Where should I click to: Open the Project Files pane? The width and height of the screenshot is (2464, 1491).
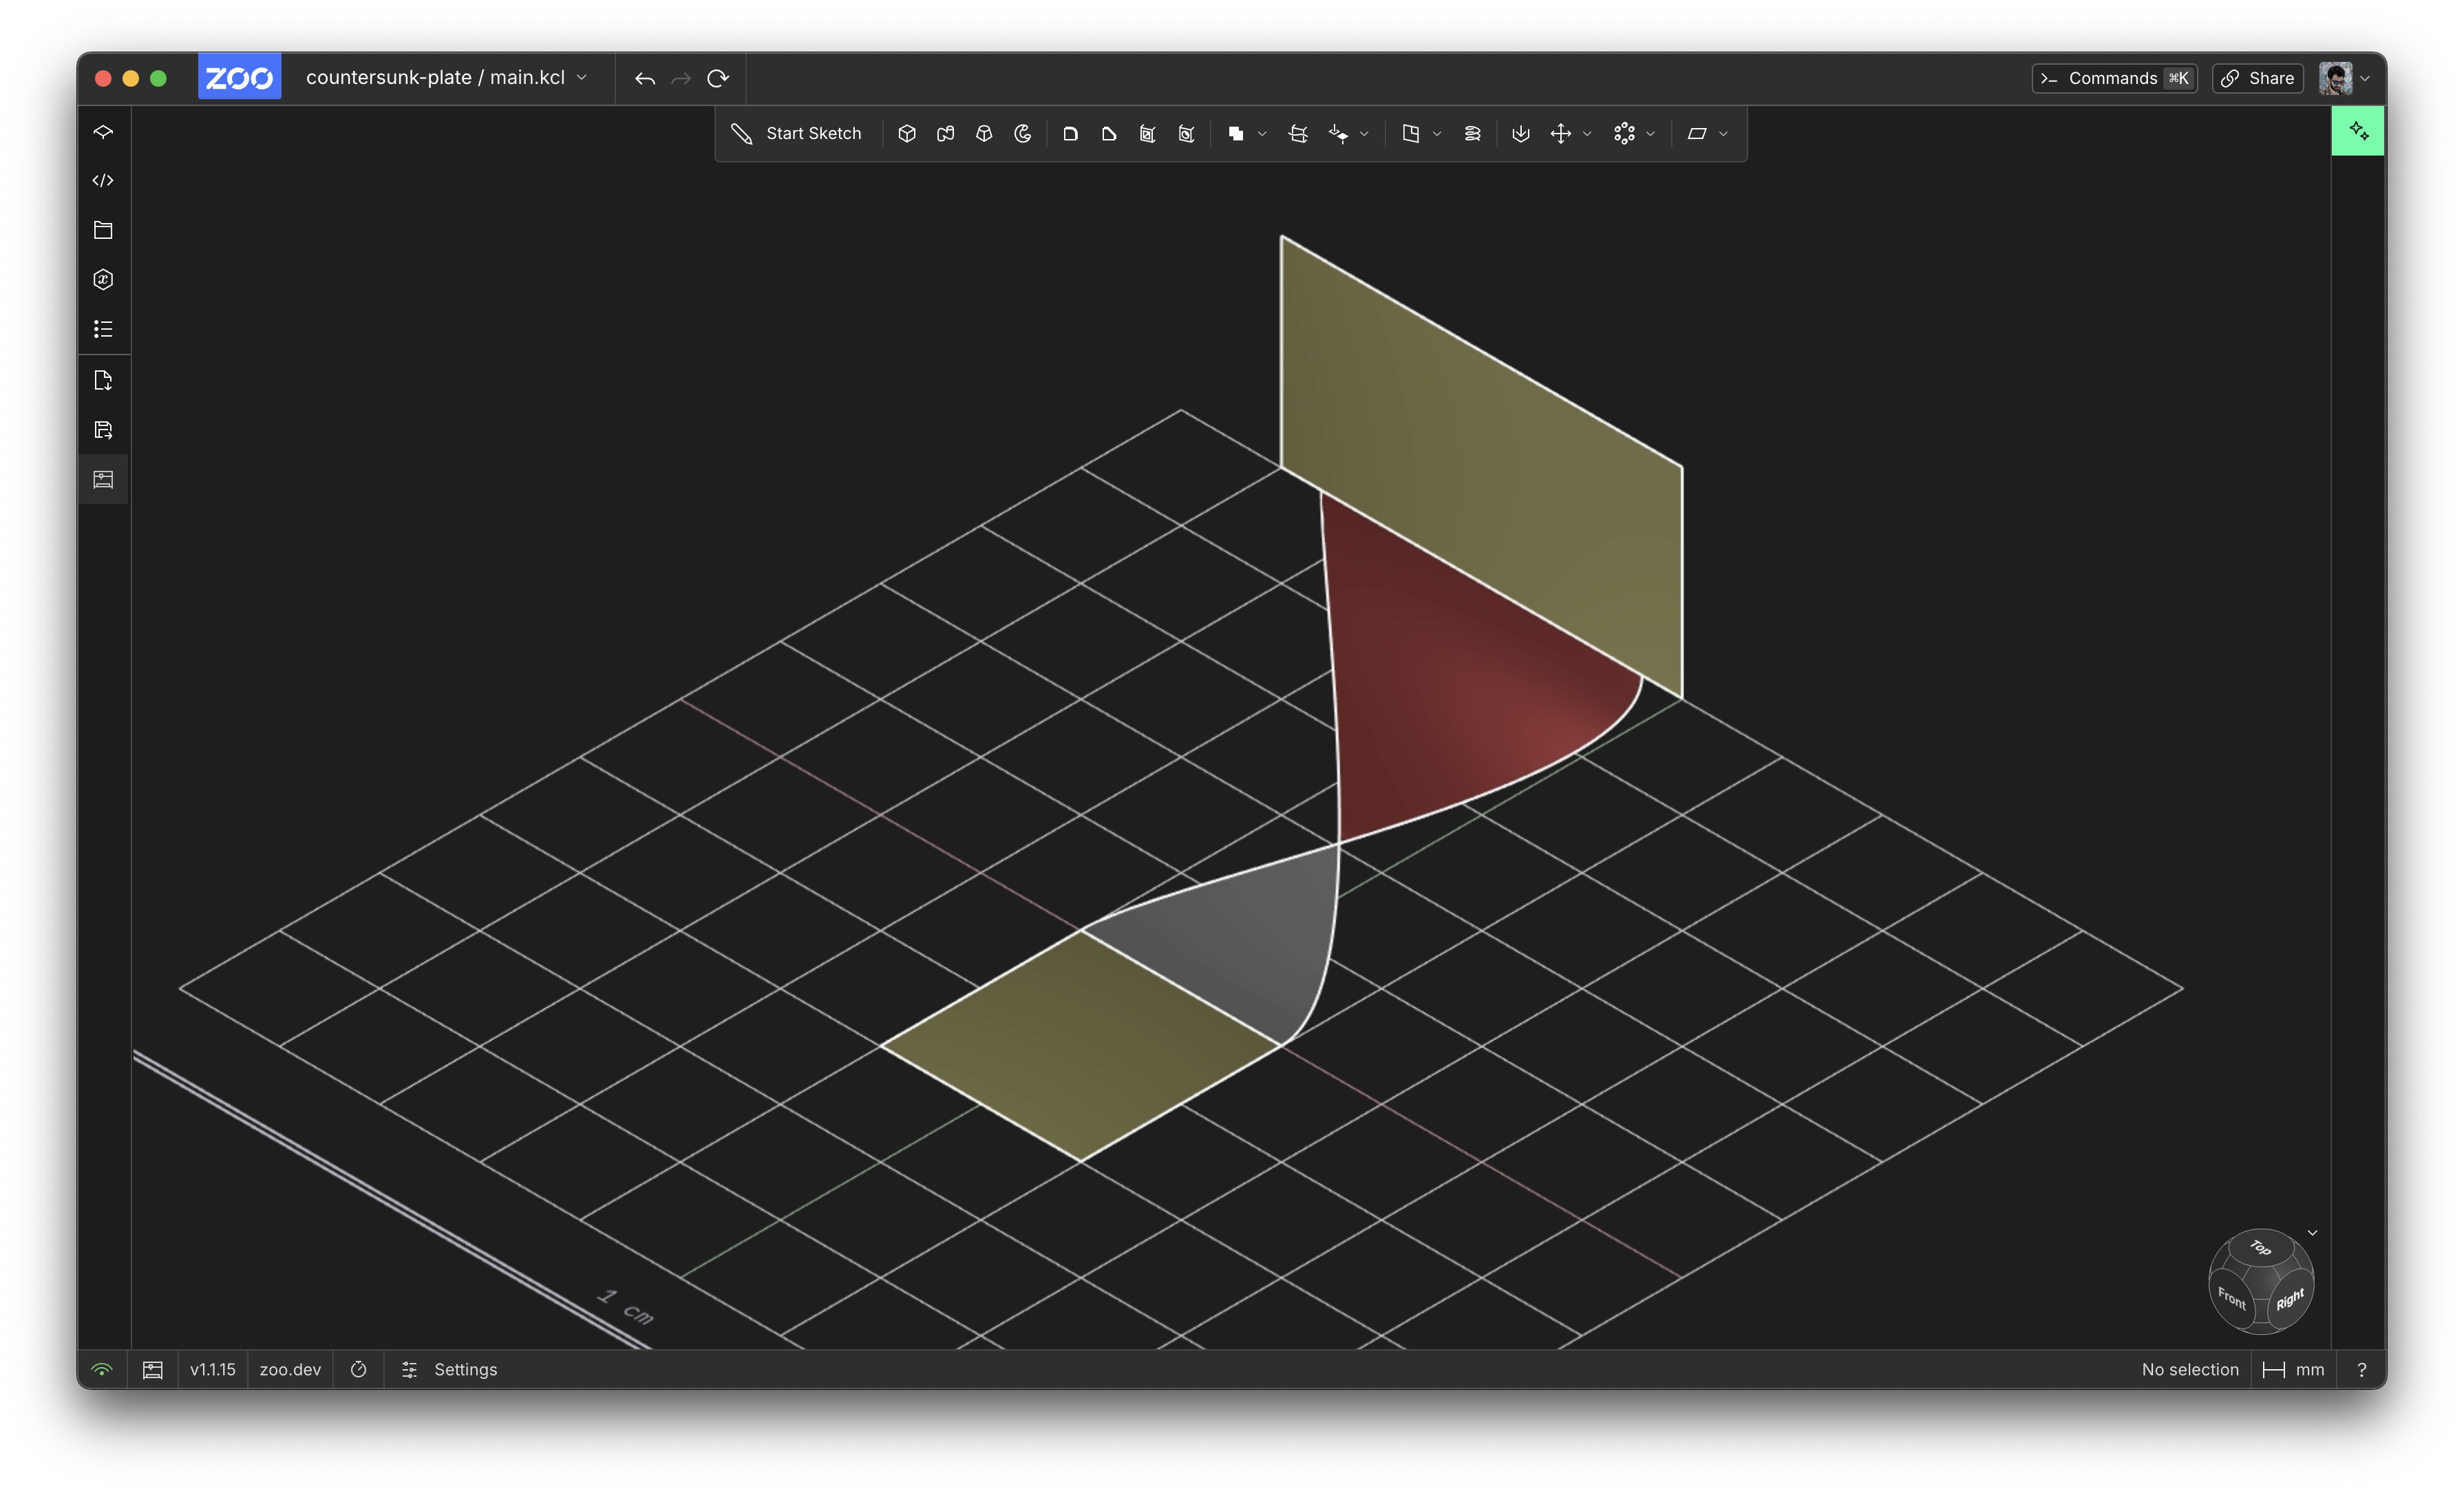[x=103, y=230]
